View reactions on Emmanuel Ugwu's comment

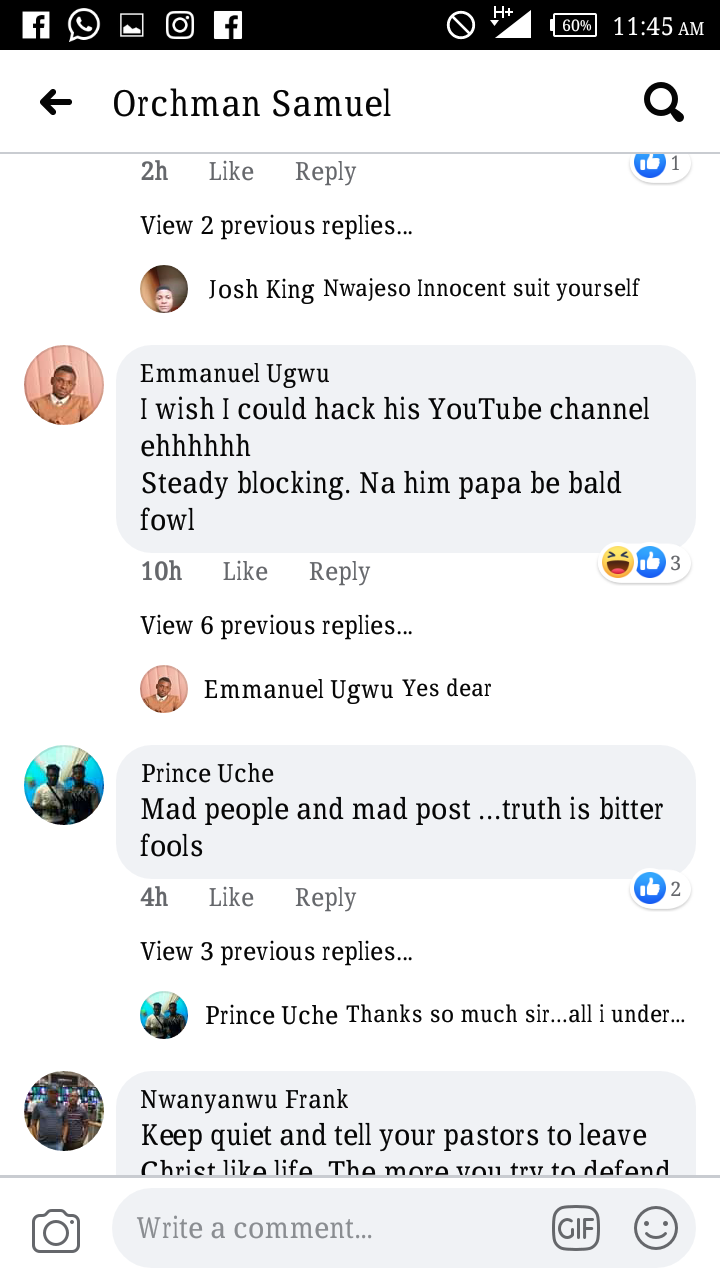coord(644,563)
